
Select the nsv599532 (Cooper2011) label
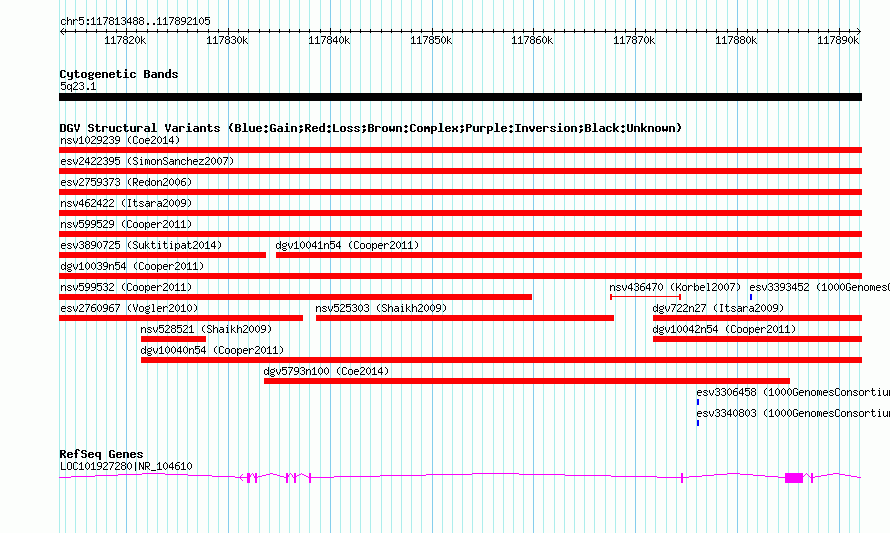(126, 287)
